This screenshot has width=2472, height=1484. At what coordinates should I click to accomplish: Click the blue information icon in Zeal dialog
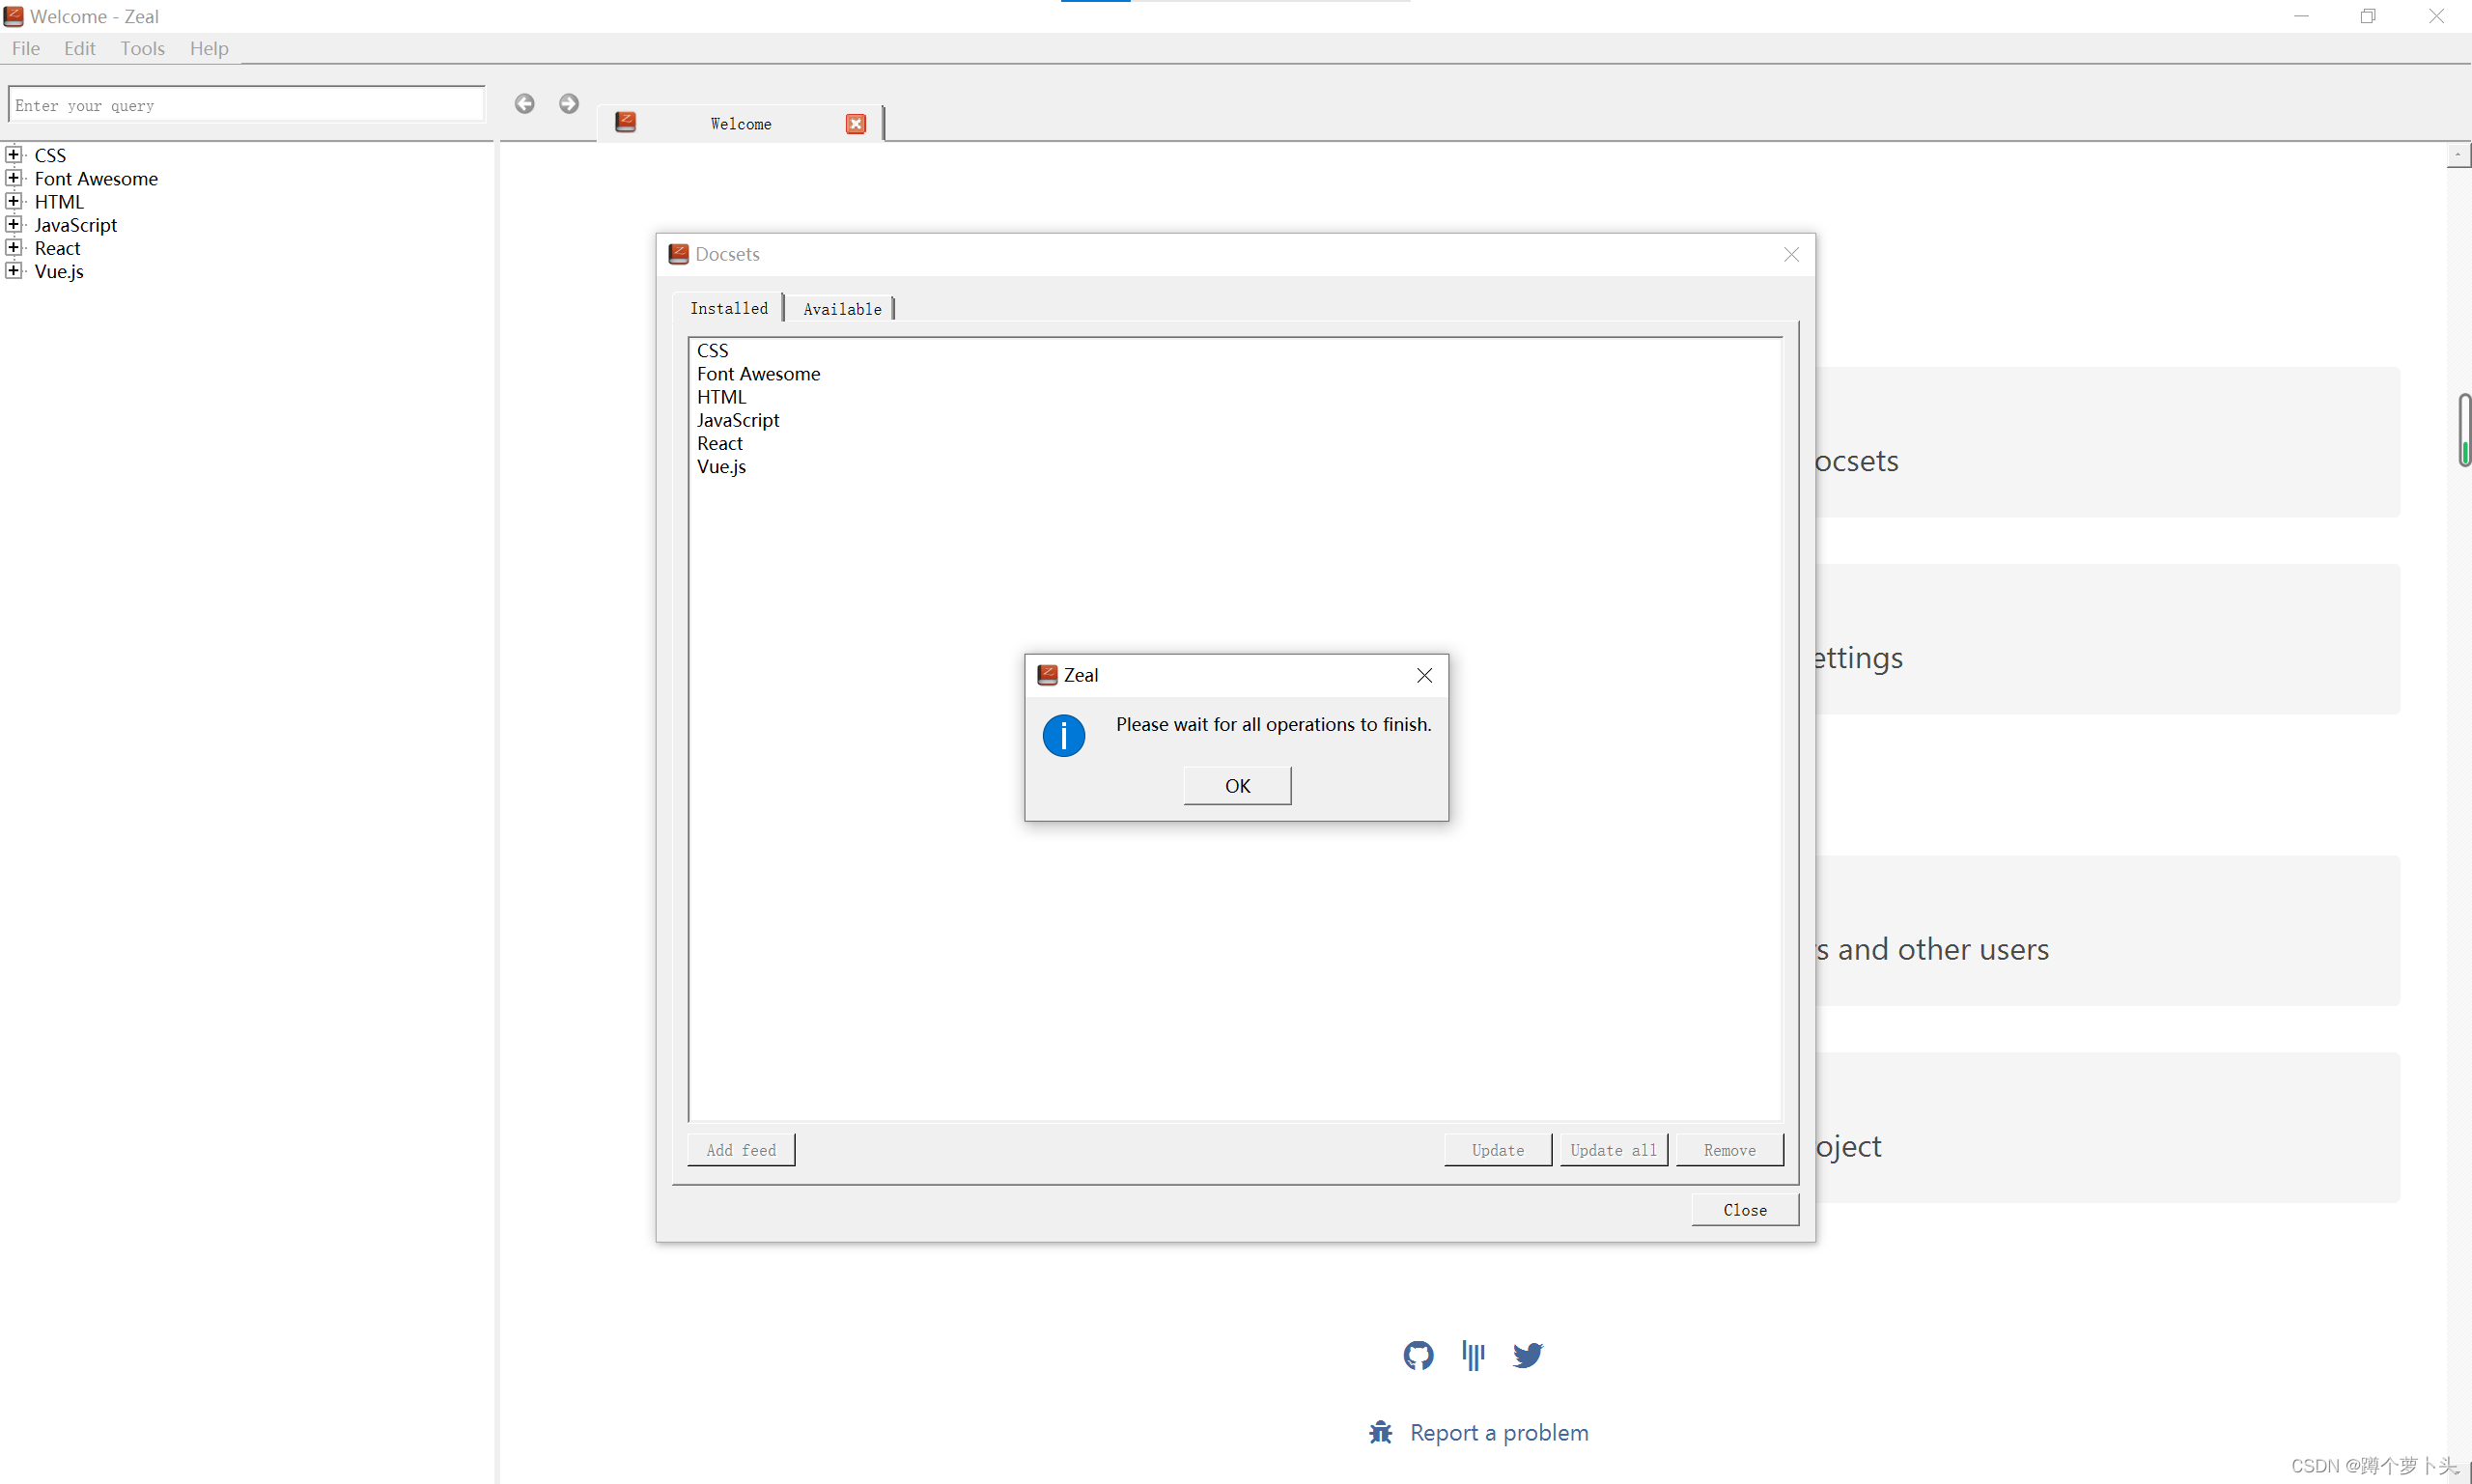1064,736
